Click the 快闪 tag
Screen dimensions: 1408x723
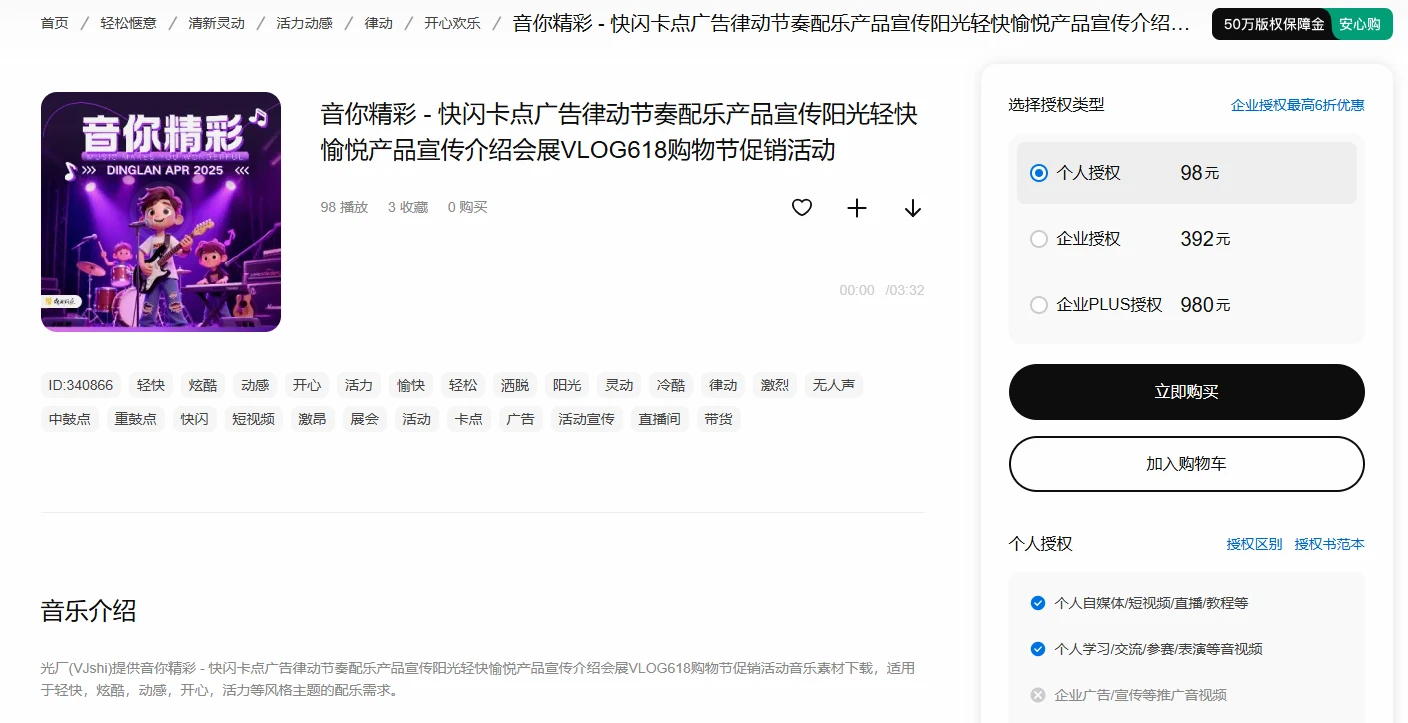click(x=195, y=419)
